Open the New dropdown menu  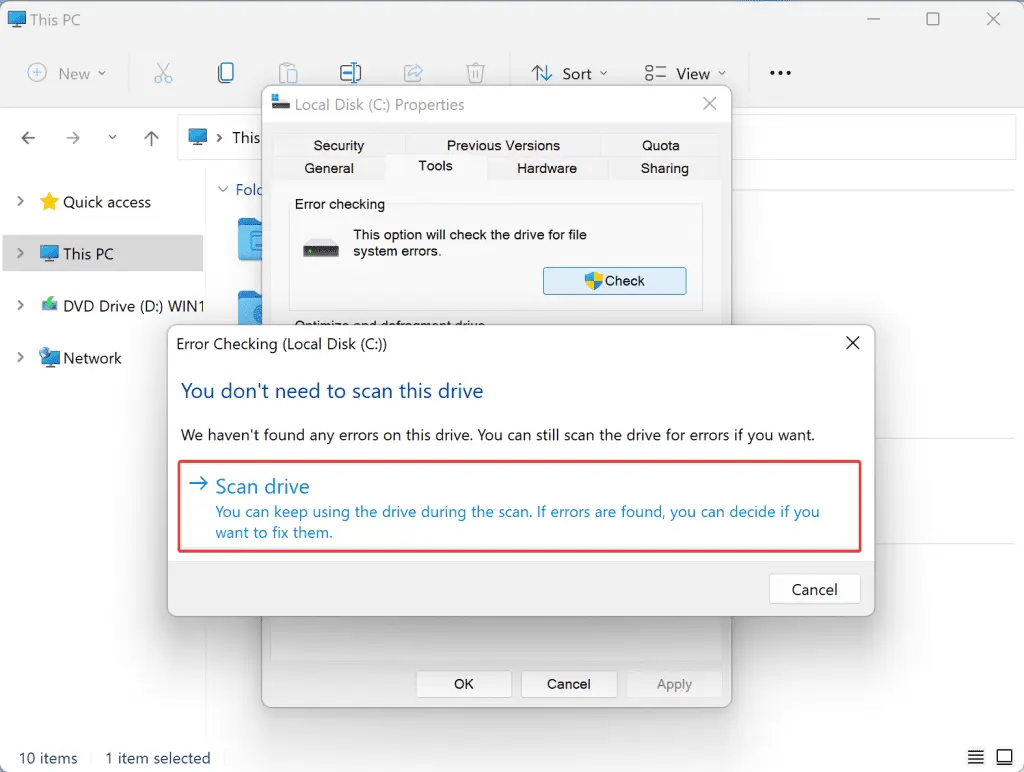point(67,73)
